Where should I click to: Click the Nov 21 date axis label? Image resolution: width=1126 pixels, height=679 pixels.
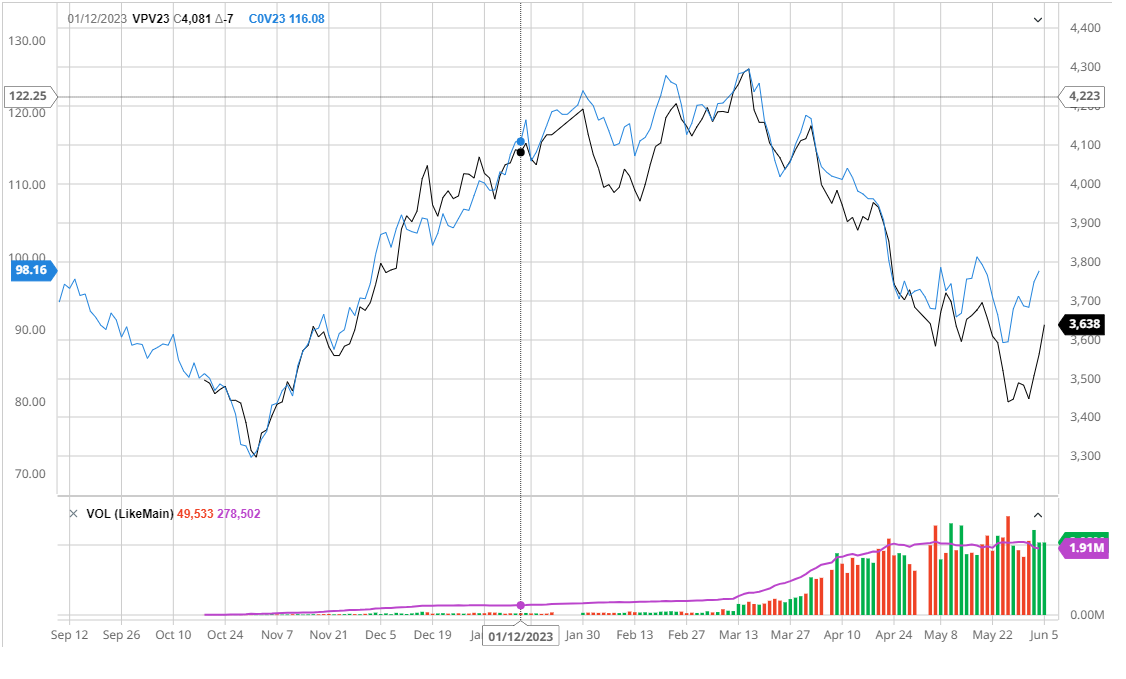pos(329,635)
